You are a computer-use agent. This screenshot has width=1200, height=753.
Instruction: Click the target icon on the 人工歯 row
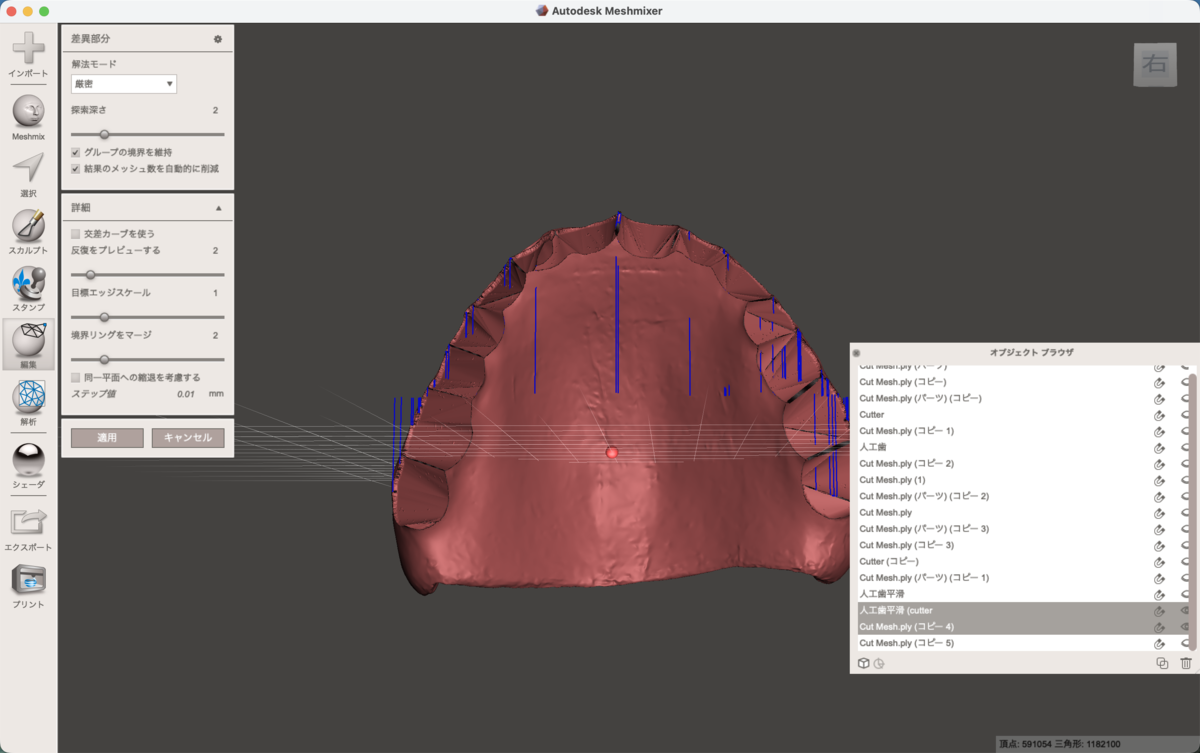(x=1160, y=447)
